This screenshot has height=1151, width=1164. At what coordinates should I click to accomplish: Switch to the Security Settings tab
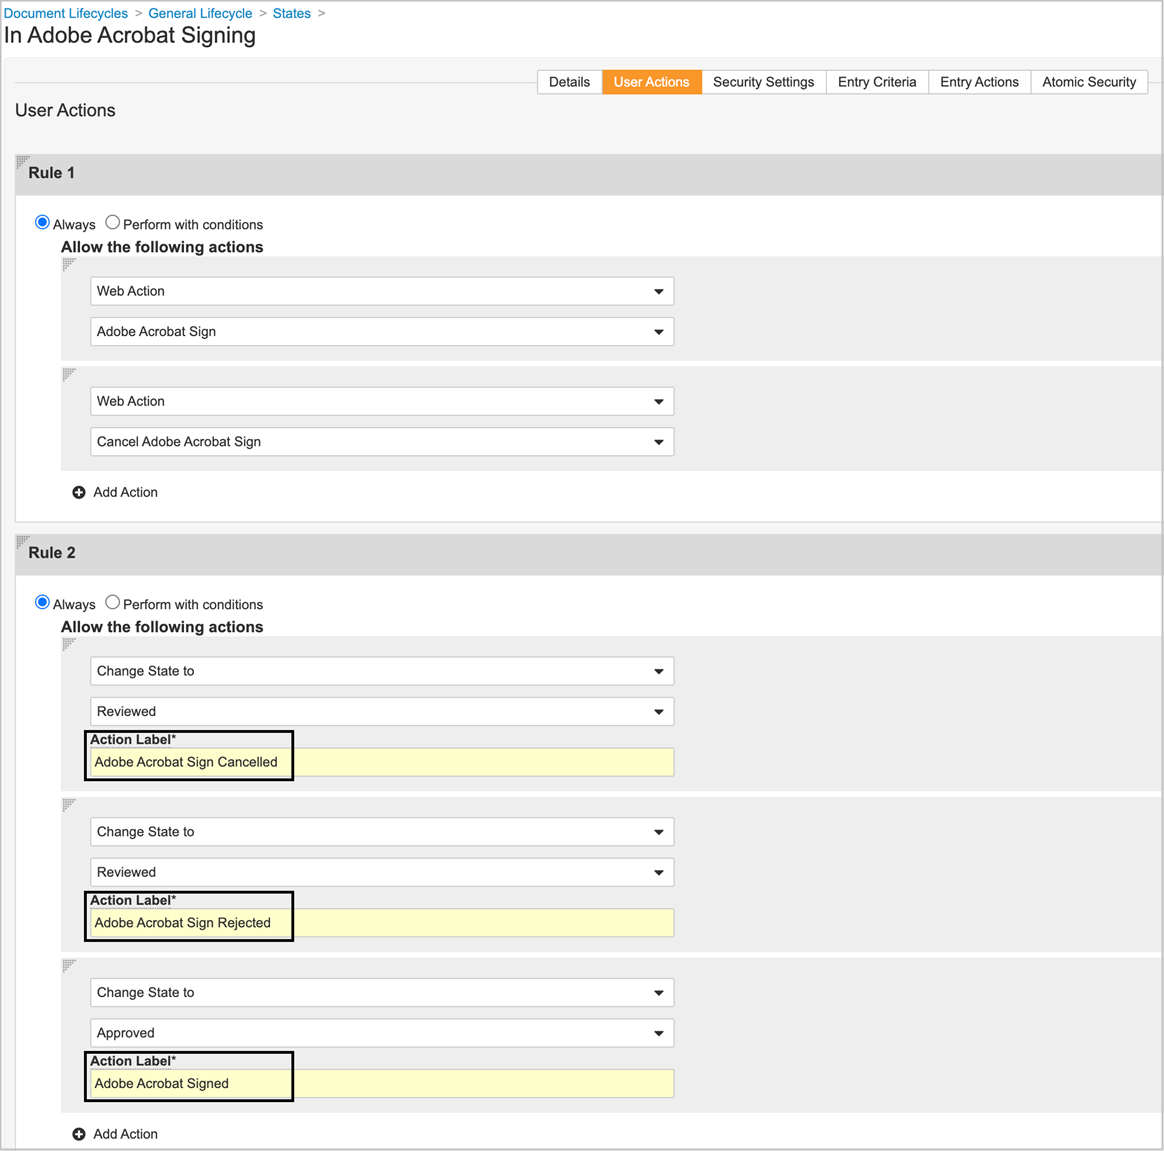click(x=763, y=82)
